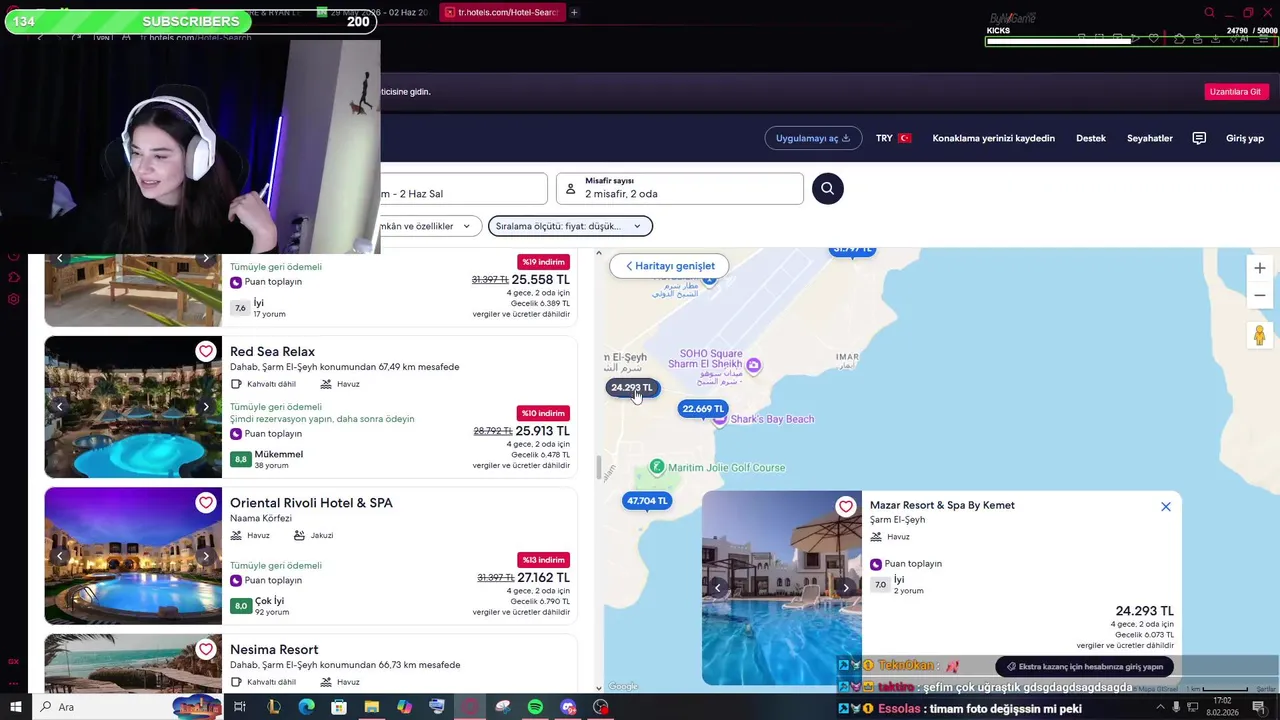Open the Windows Start menu
1280x720 pixels.
pyautogui.click(x=15, y=707)
